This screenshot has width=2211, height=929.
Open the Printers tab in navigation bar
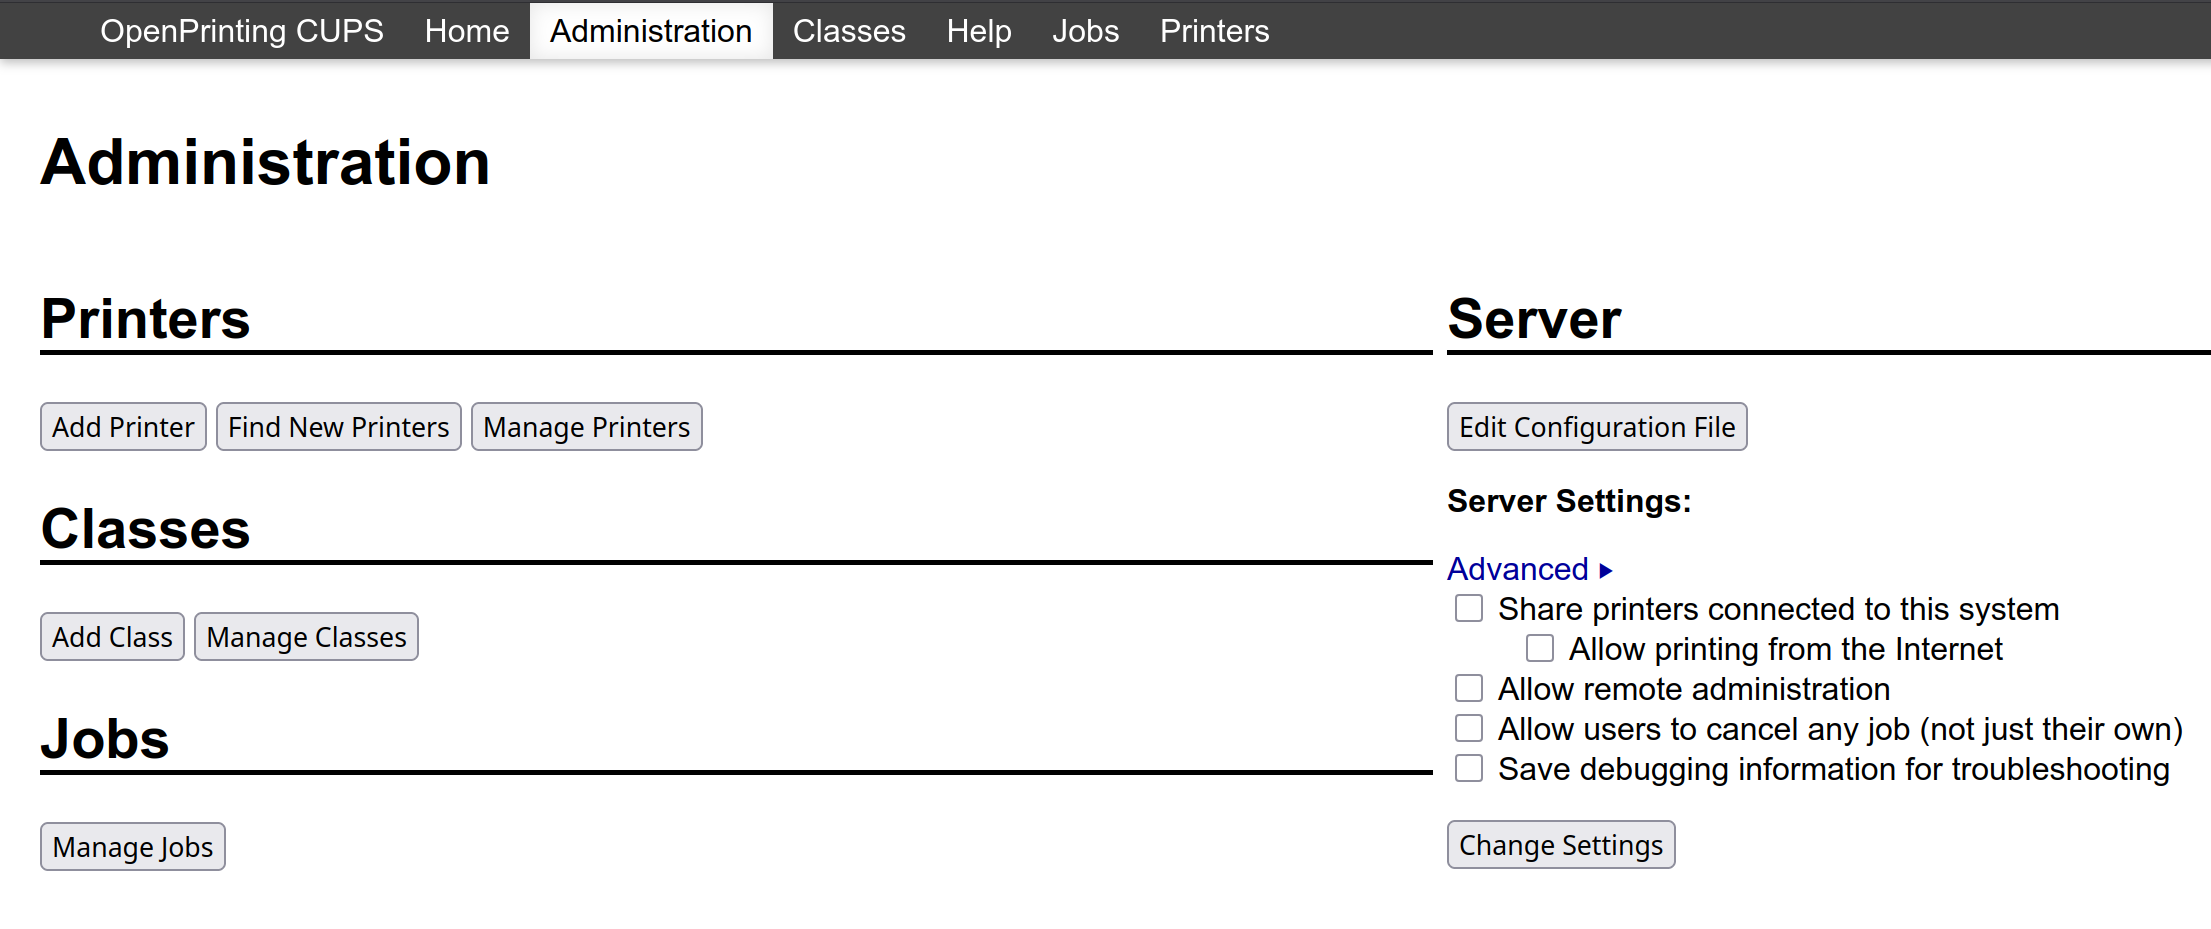pos(1214,31)
